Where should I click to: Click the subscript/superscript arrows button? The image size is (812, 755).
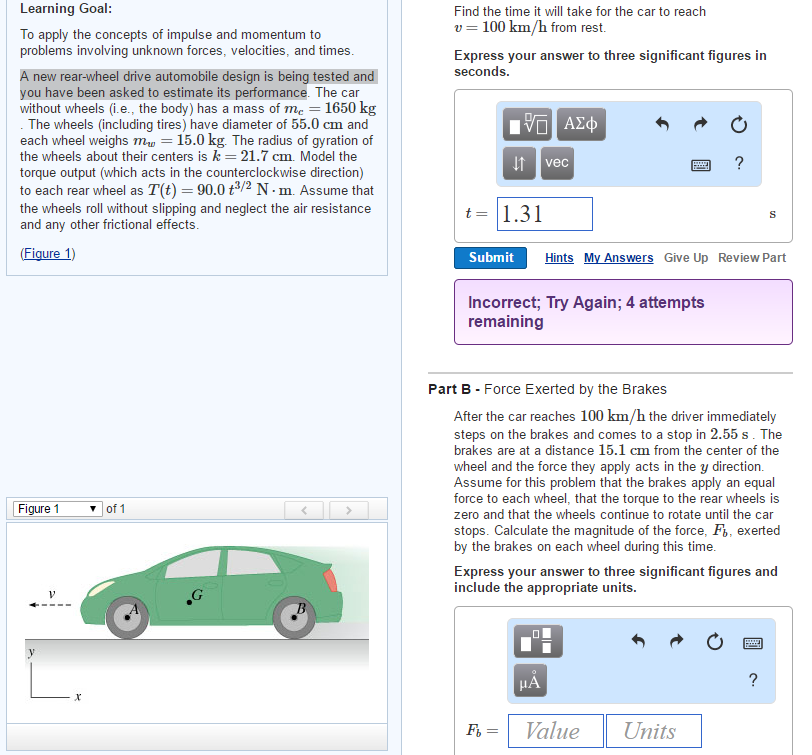click(x=520, y=164)
